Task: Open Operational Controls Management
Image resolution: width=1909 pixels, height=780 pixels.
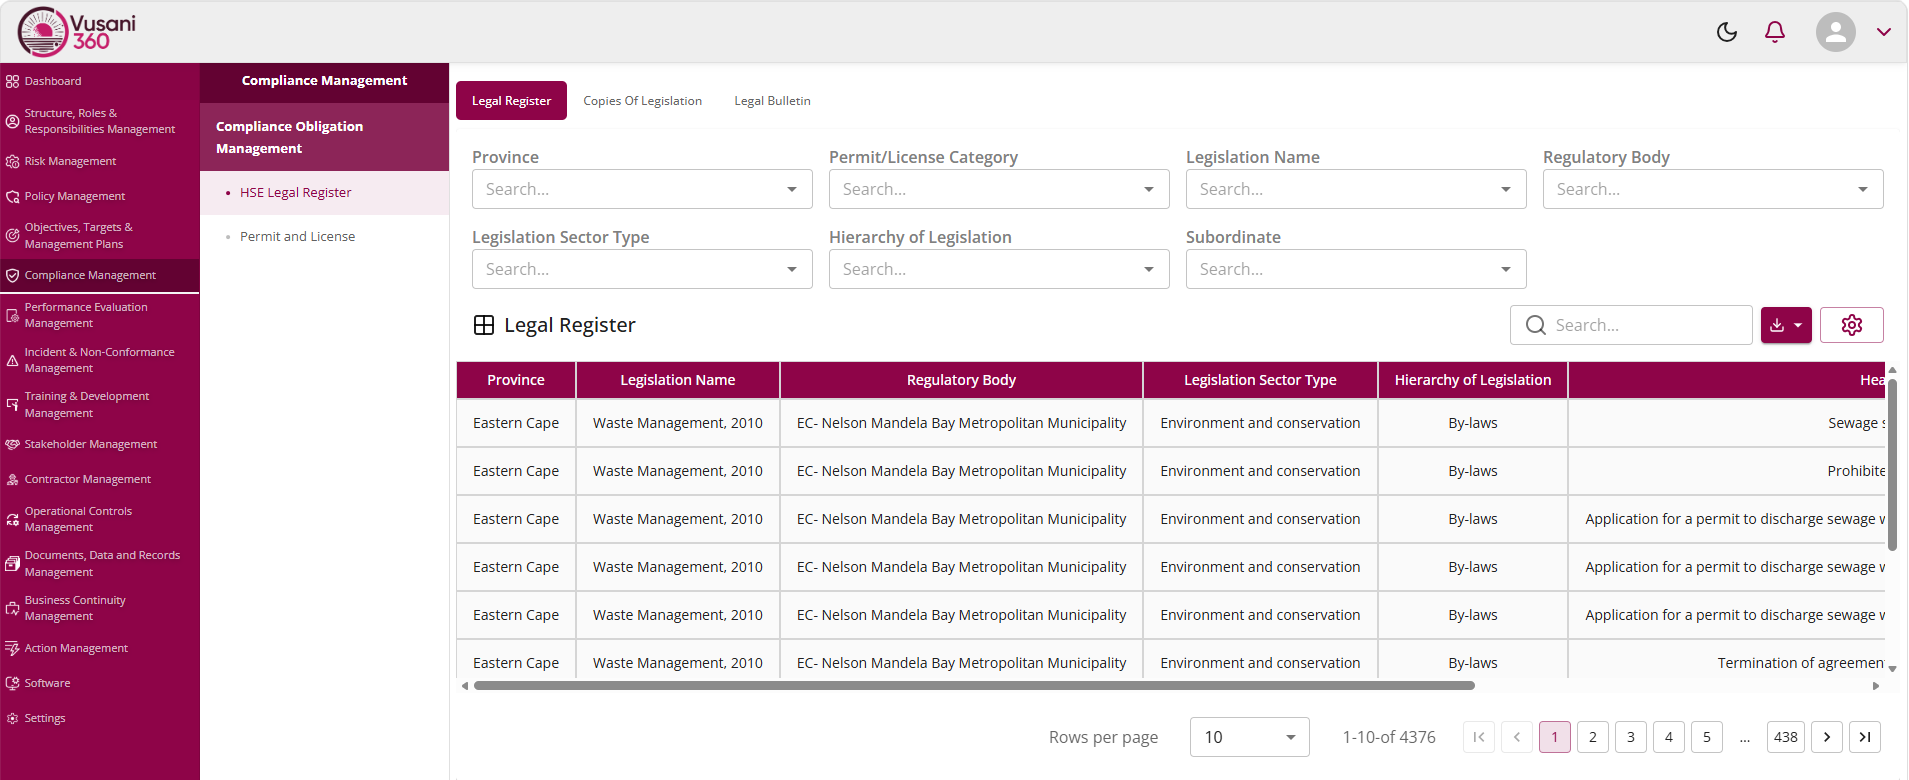Action: [100, 519]
